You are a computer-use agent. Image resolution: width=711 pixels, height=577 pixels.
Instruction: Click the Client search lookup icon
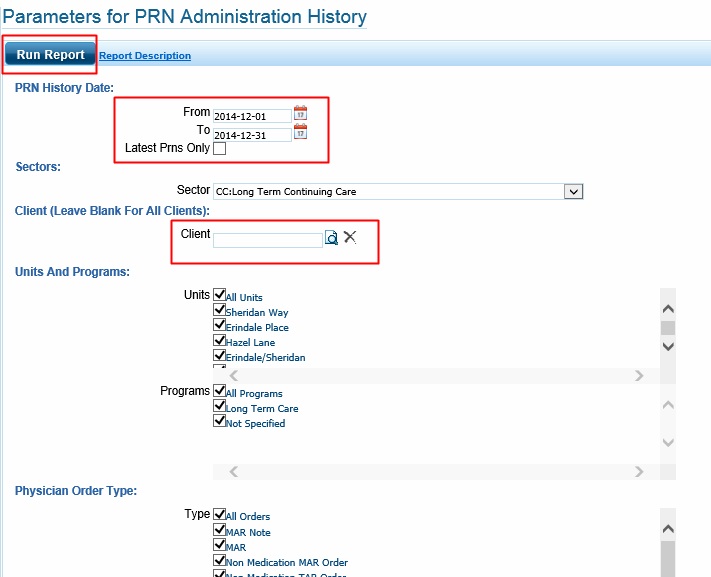(x=332, y=238)
